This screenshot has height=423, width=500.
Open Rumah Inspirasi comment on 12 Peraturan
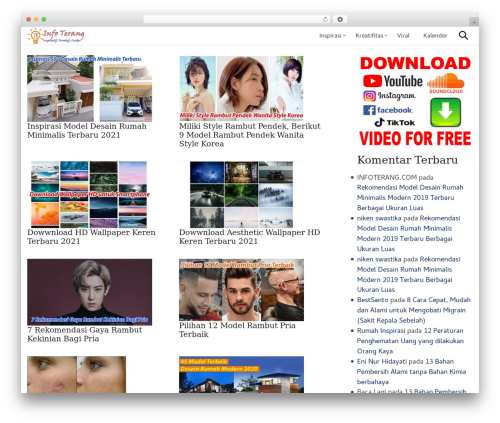(x=410, y=341)
